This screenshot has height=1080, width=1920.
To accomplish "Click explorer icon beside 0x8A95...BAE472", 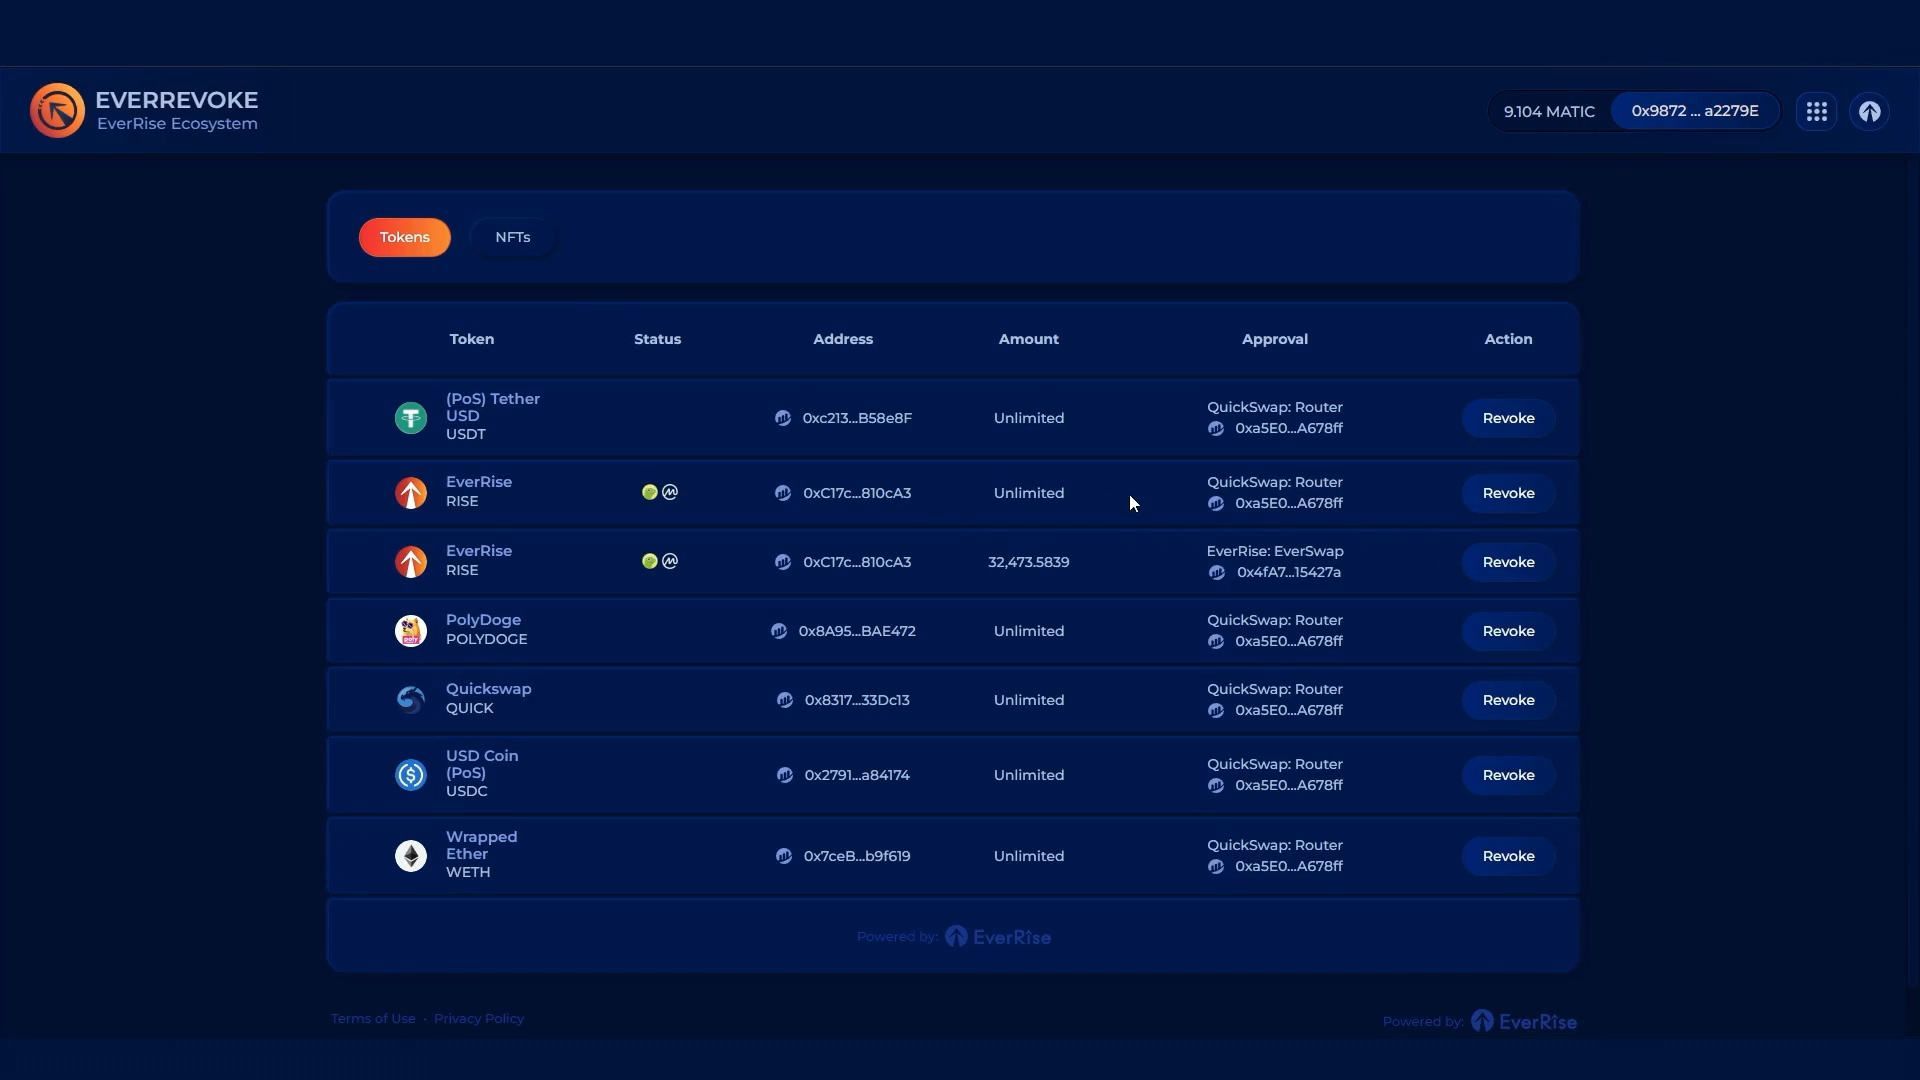I will (779, 631).
